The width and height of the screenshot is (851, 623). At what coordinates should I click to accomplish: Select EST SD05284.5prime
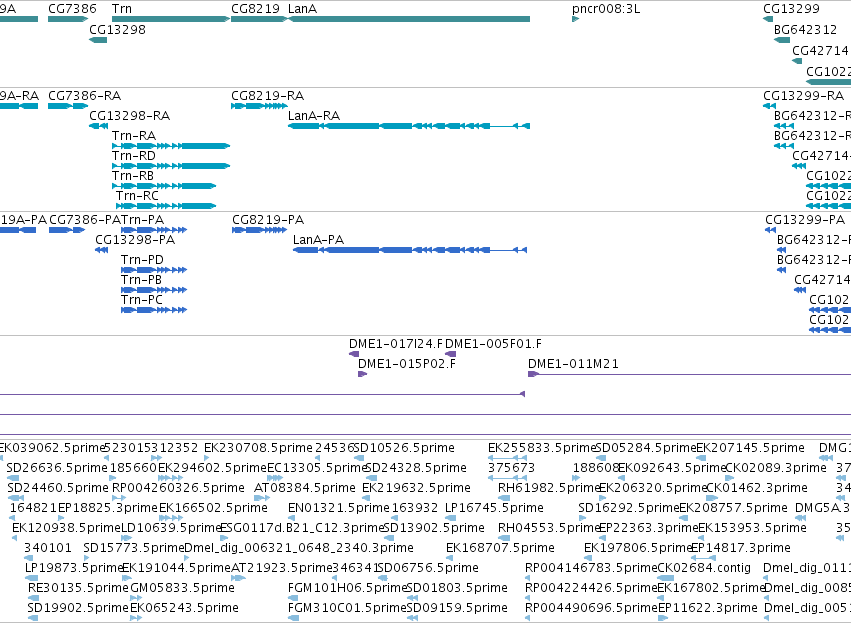(x=646, y=448)
